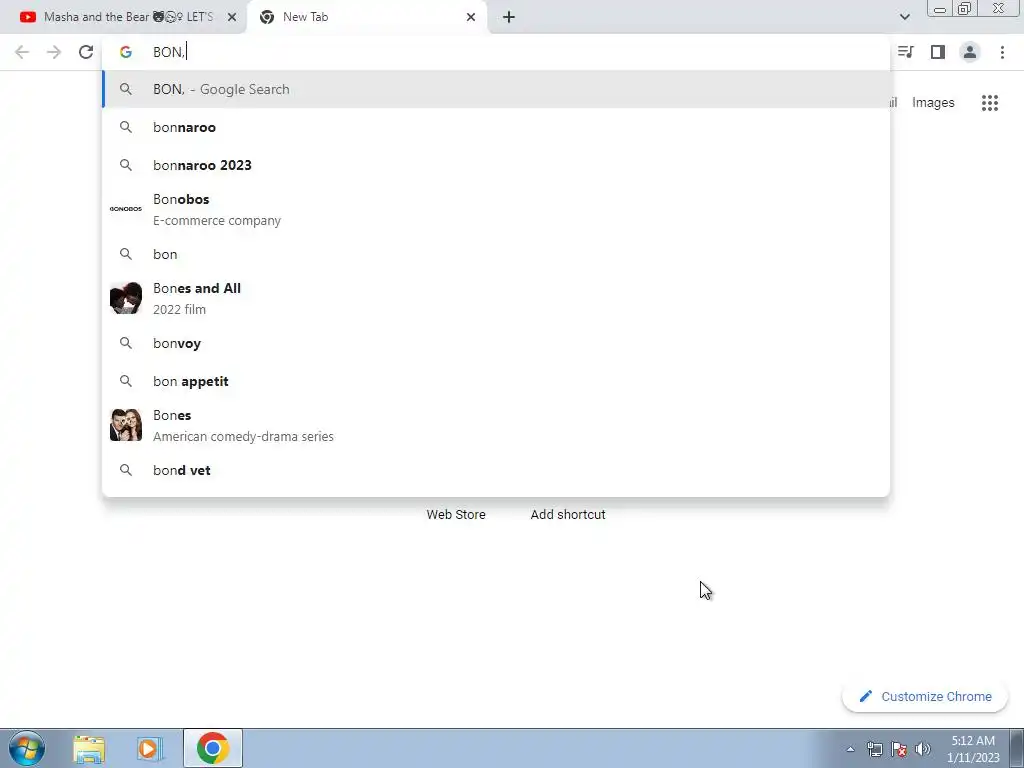
Task: Open the Web Store shortcut
Action: pyautogui.click(x=456, y=515)
